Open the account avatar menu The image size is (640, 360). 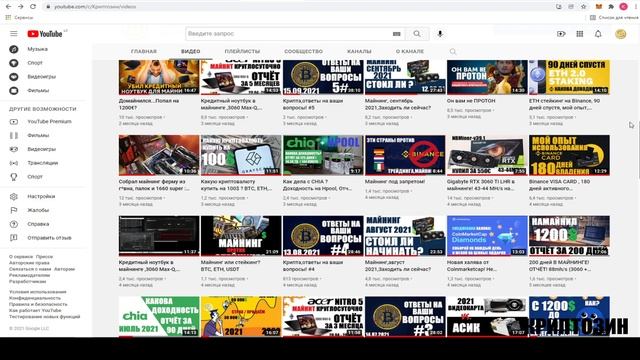click(620, 34)
